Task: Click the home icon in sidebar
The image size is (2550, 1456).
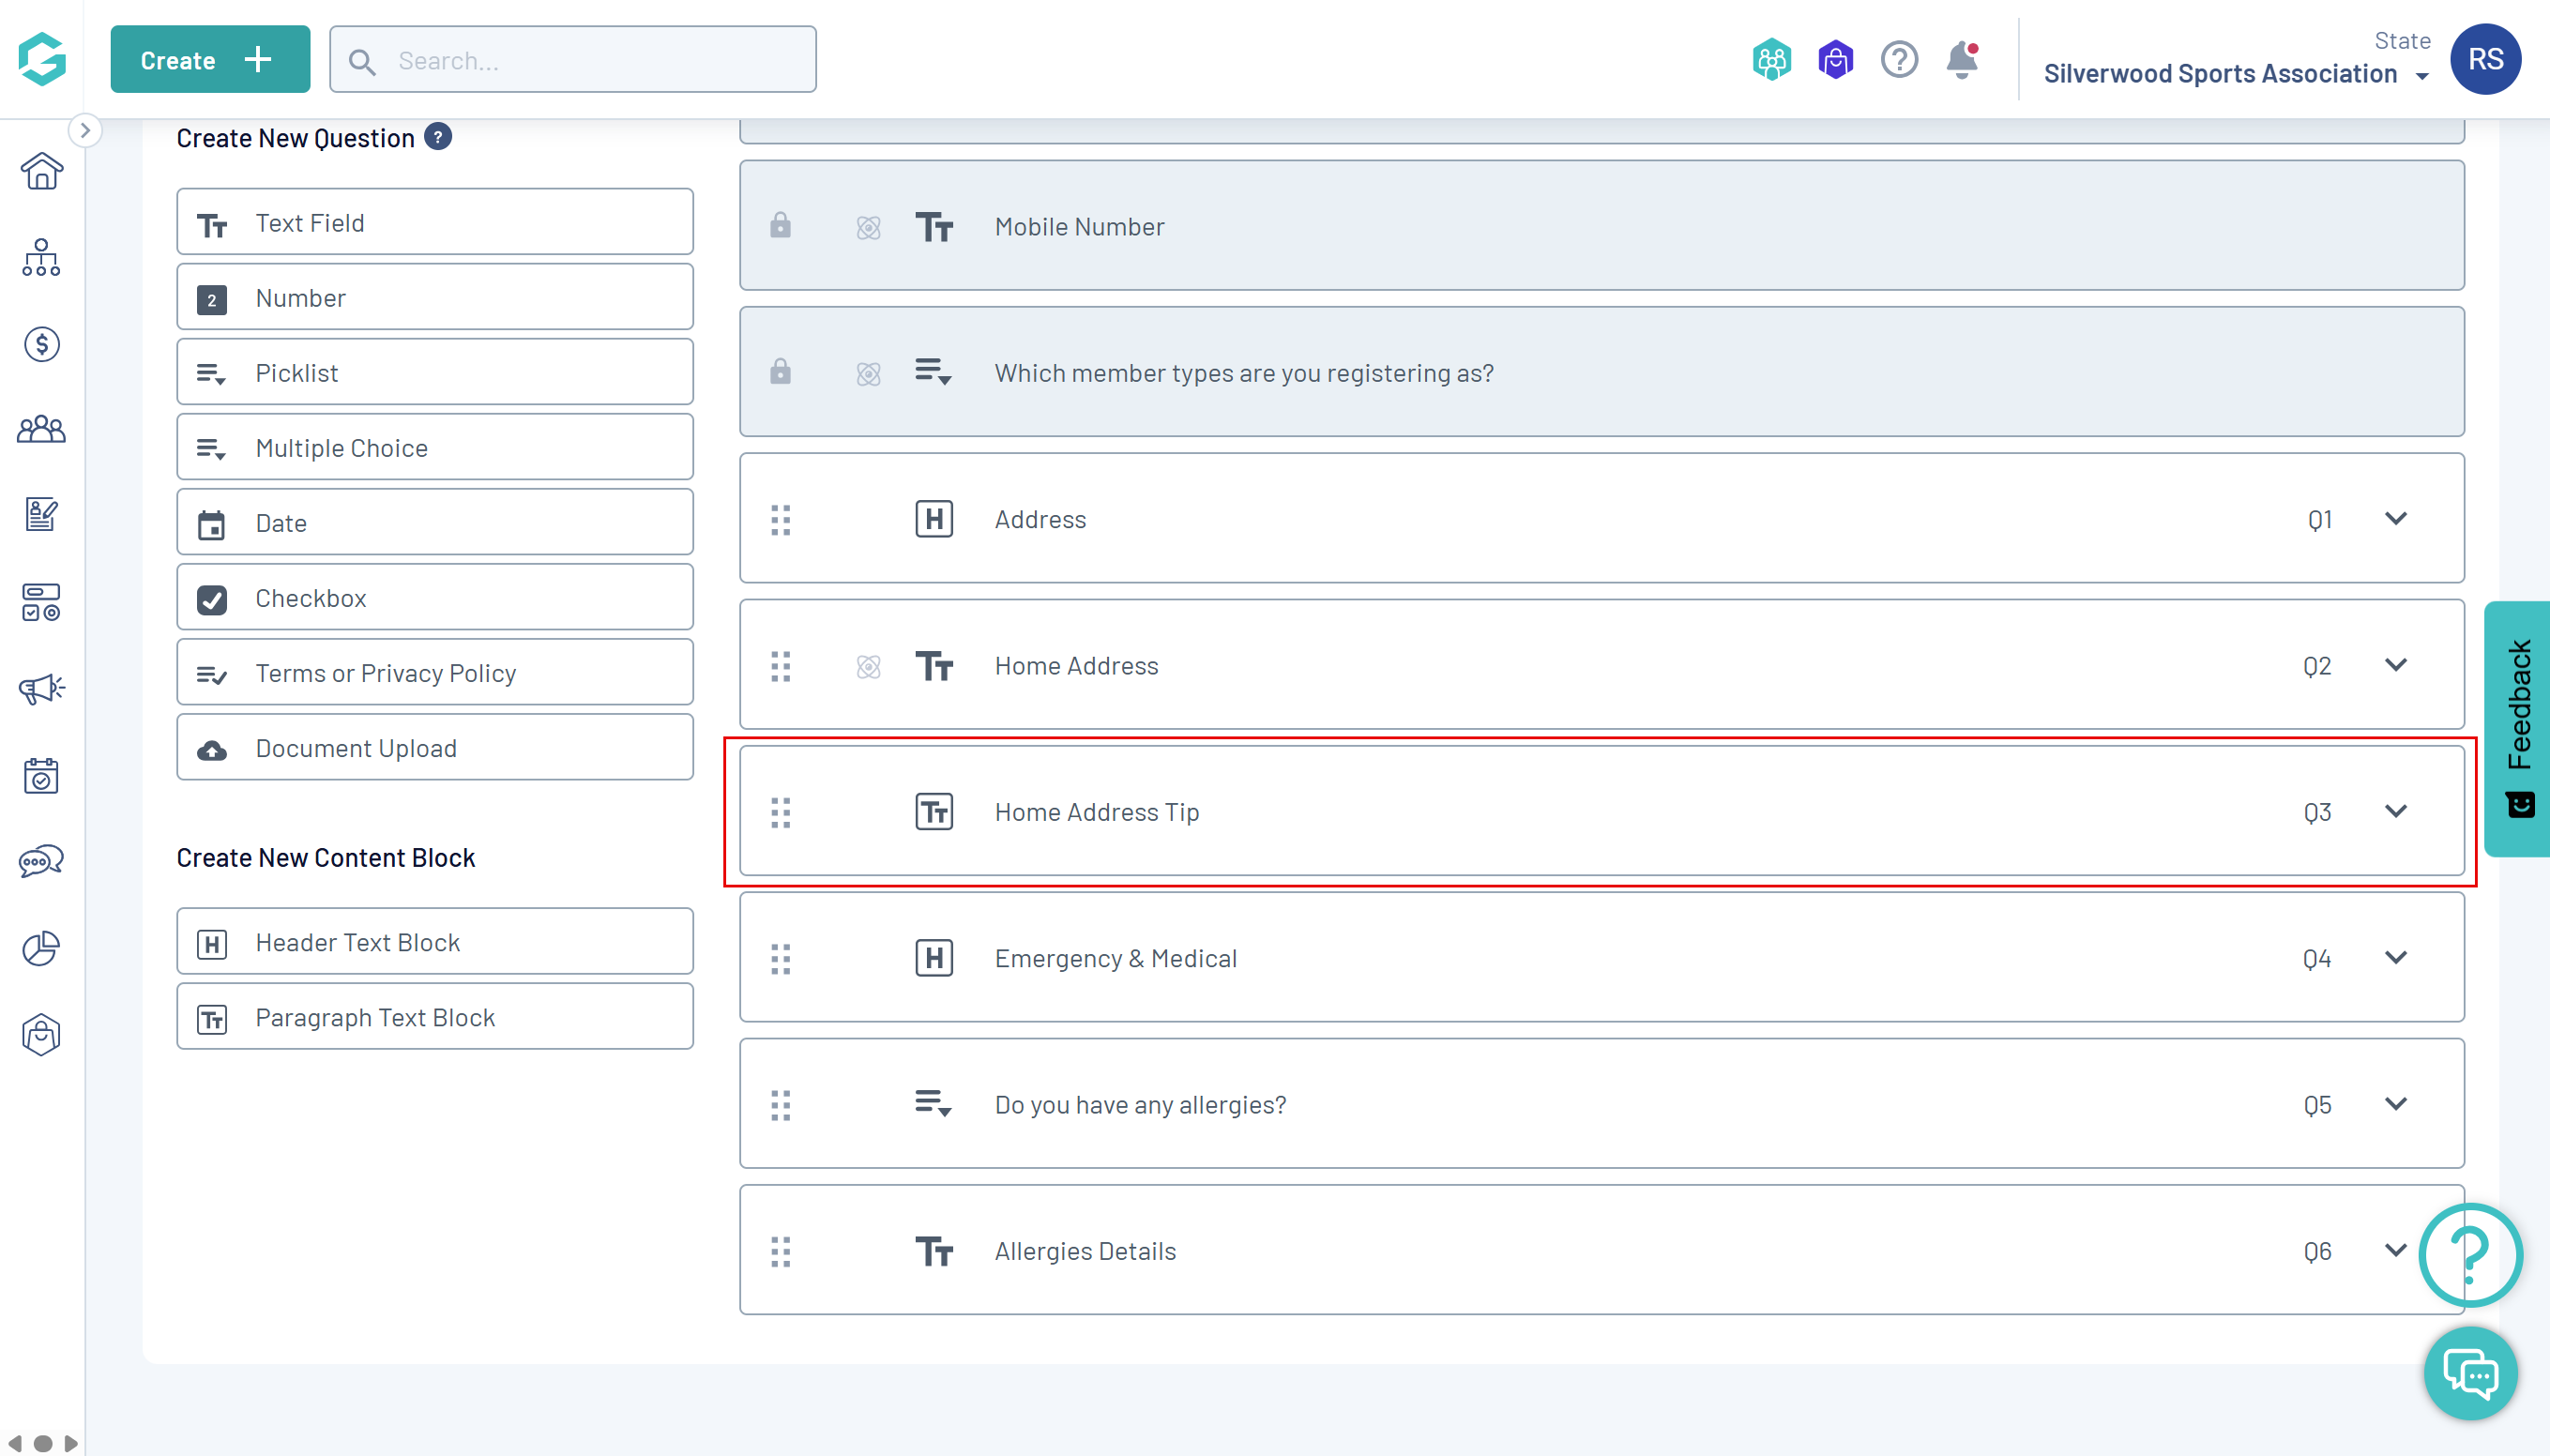Action: coord(41,171)
